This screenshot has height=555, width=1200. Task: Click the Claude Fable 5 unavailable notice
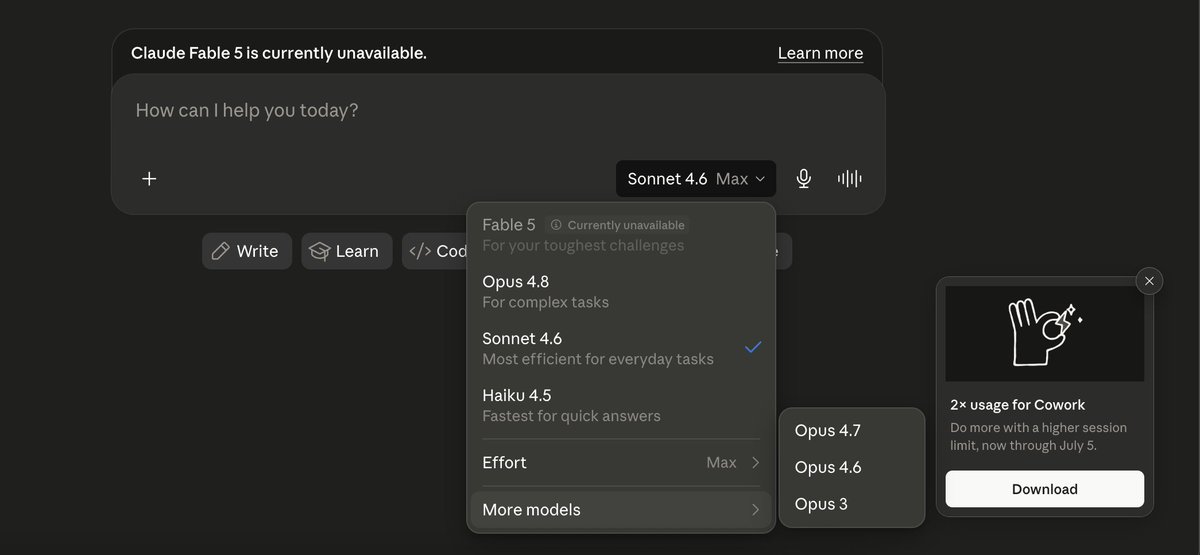point(279,53)
